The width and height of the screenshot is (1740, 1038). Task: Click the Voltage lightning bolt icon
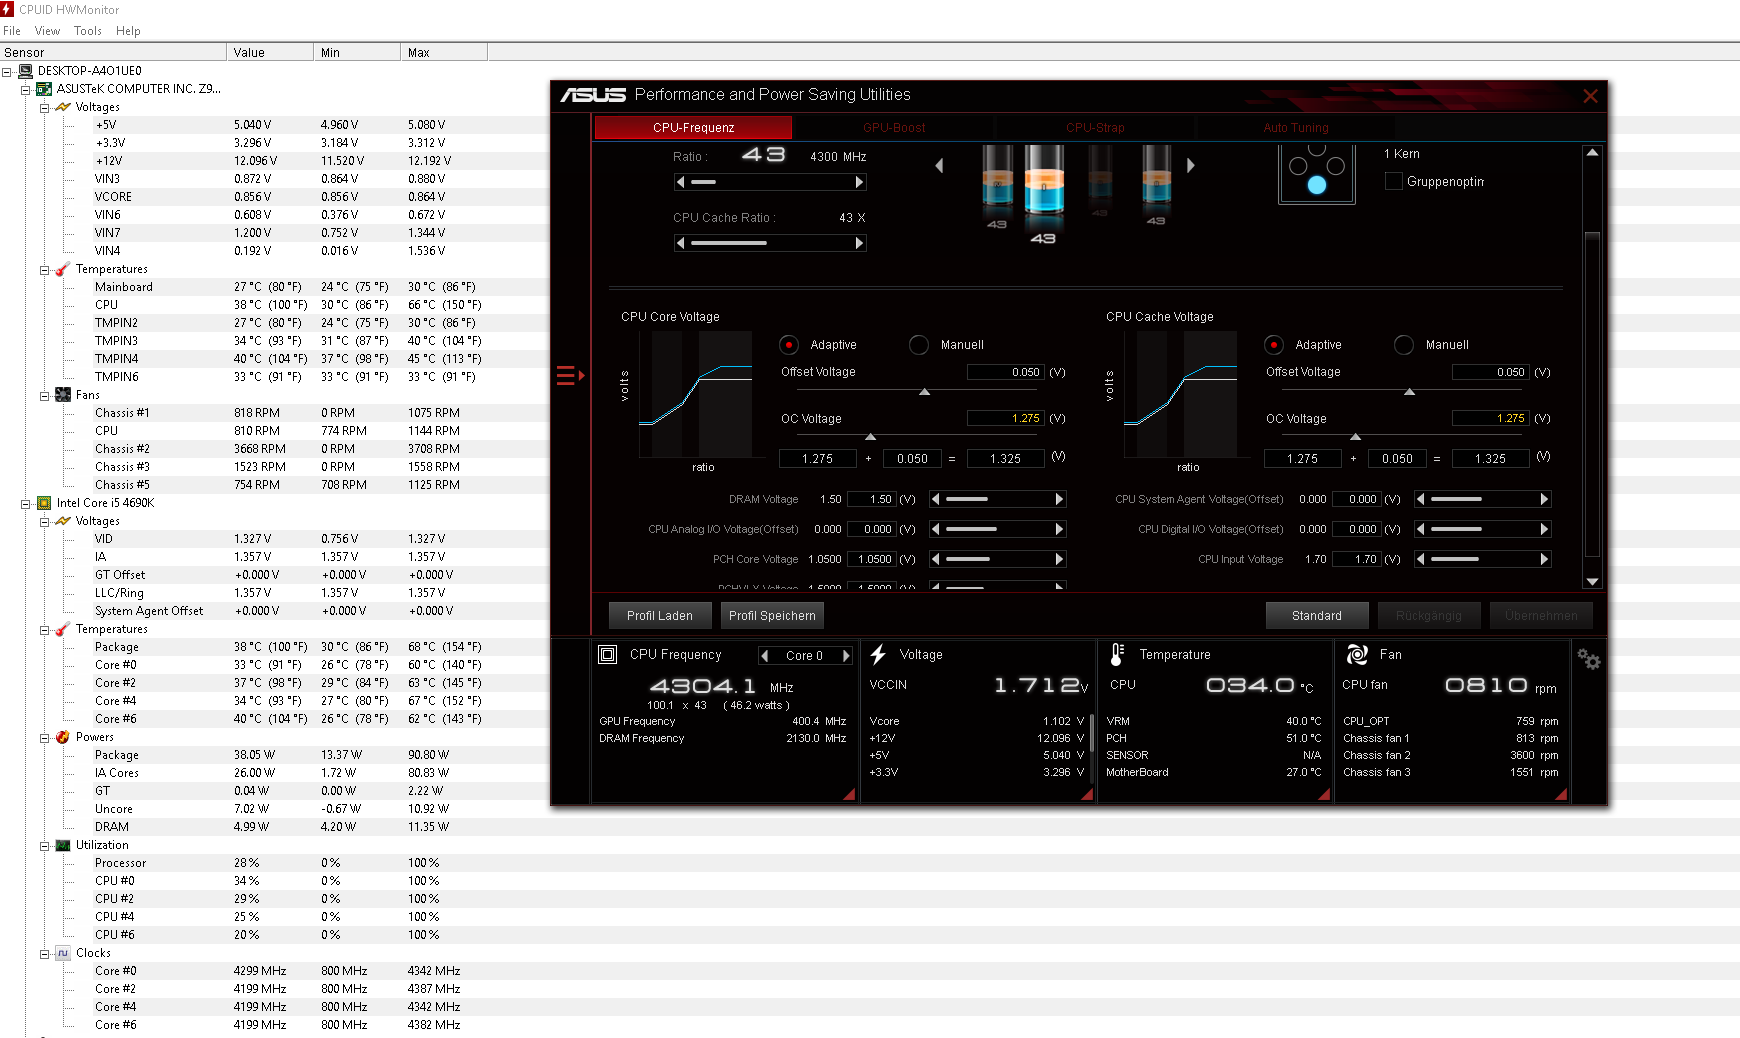pyautogui.click(x=878, y=654)
